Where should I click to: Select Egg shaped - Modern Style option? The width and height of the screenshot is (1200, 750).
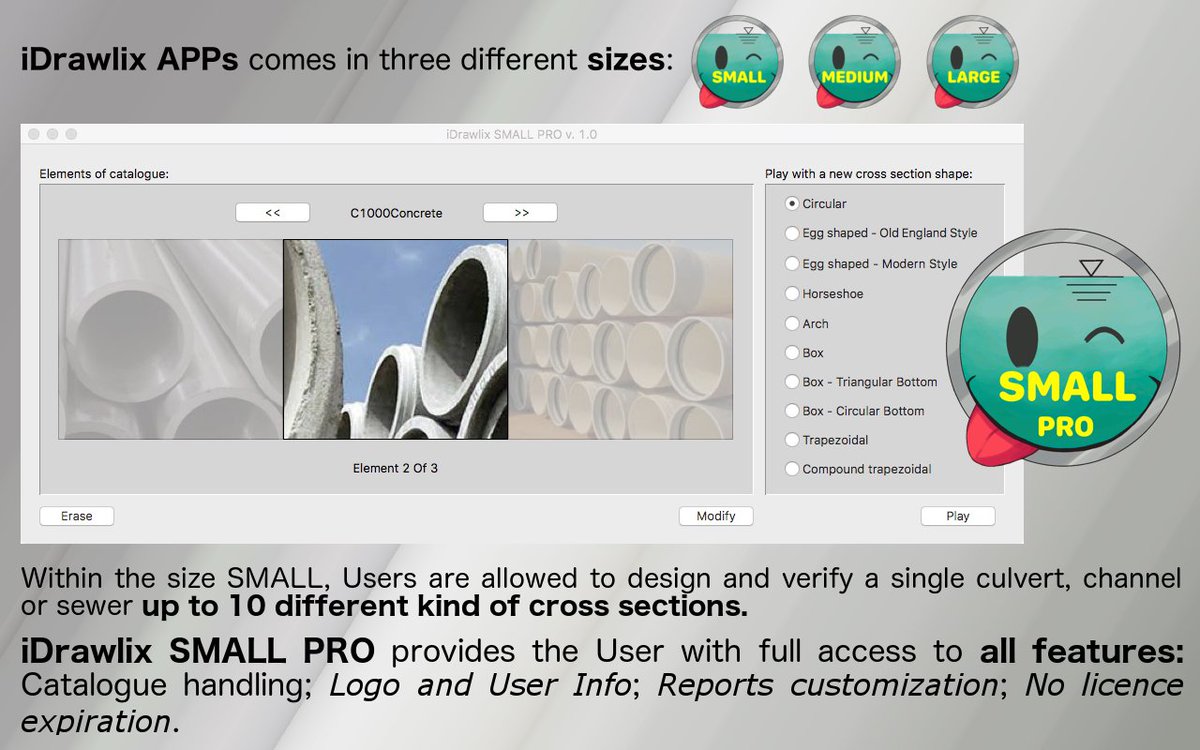click(x=792, y=264)
